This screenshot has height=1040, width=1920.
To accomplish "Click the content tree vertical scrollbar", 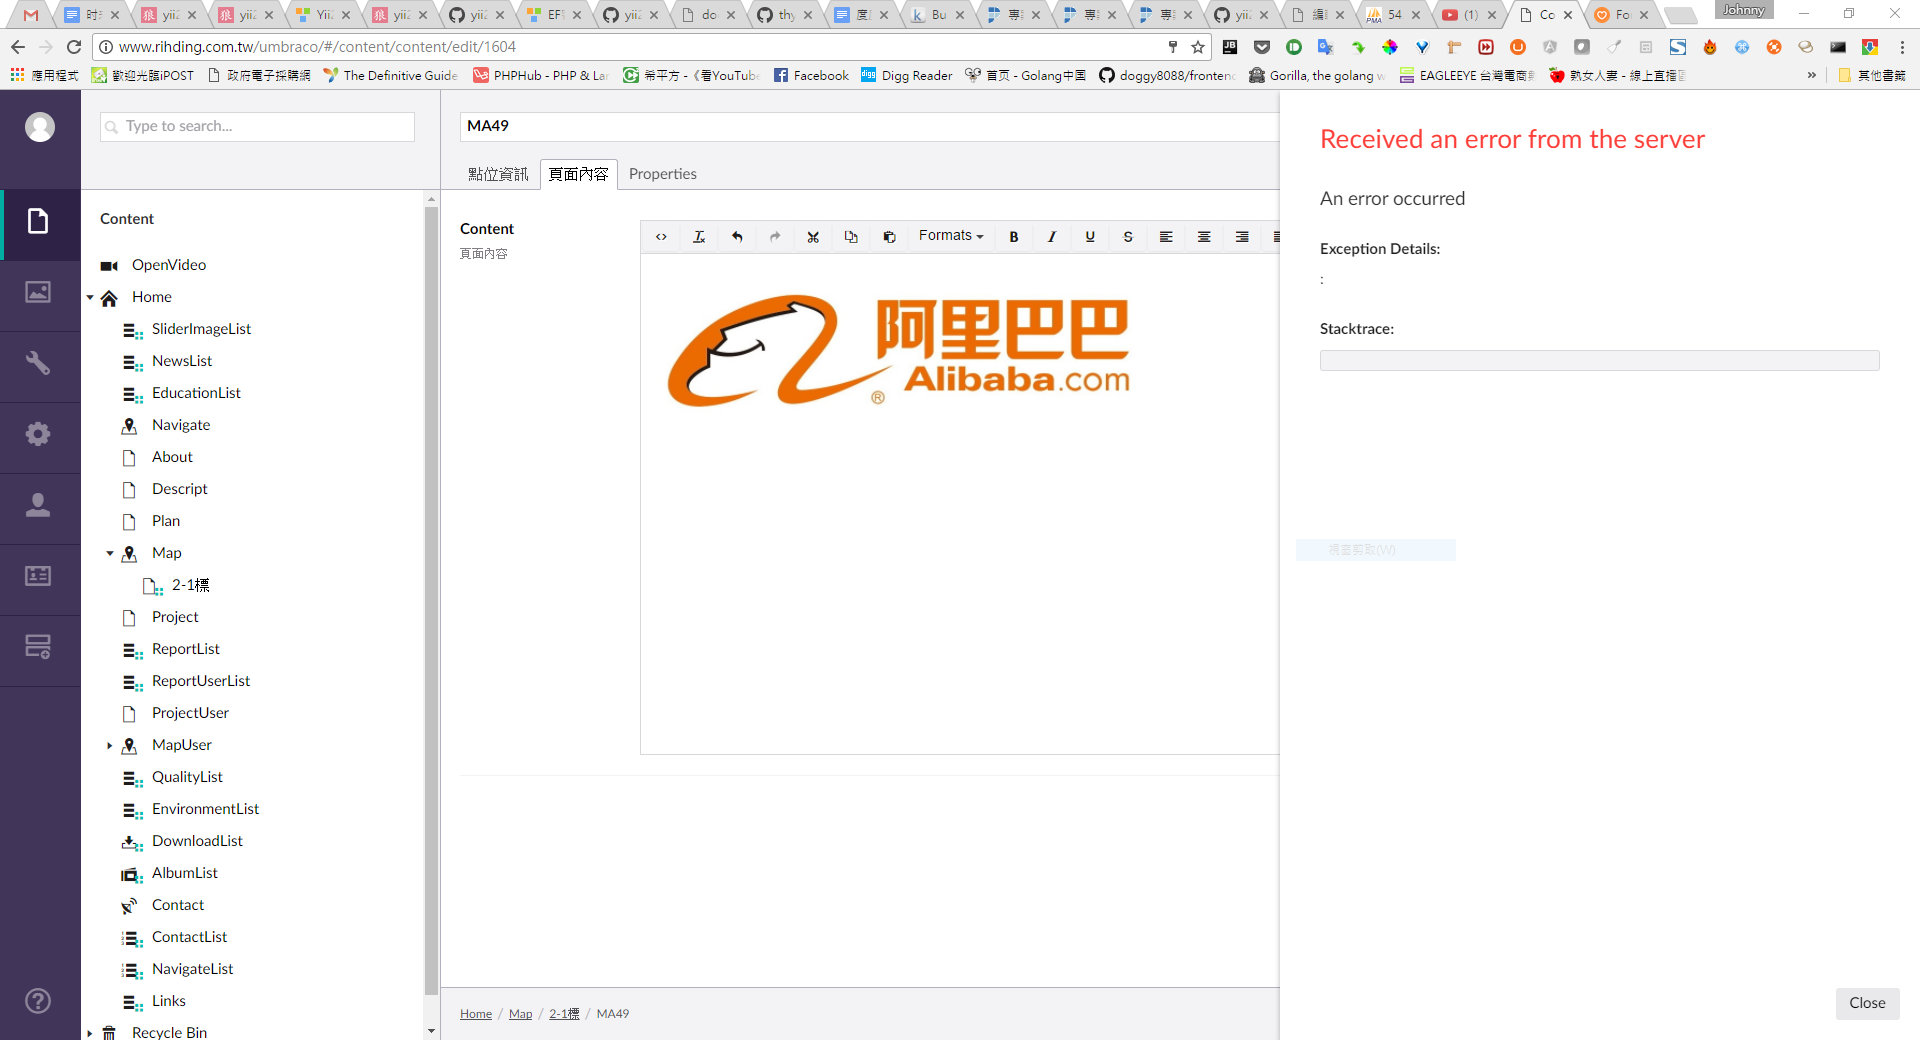I will (431, 600).
